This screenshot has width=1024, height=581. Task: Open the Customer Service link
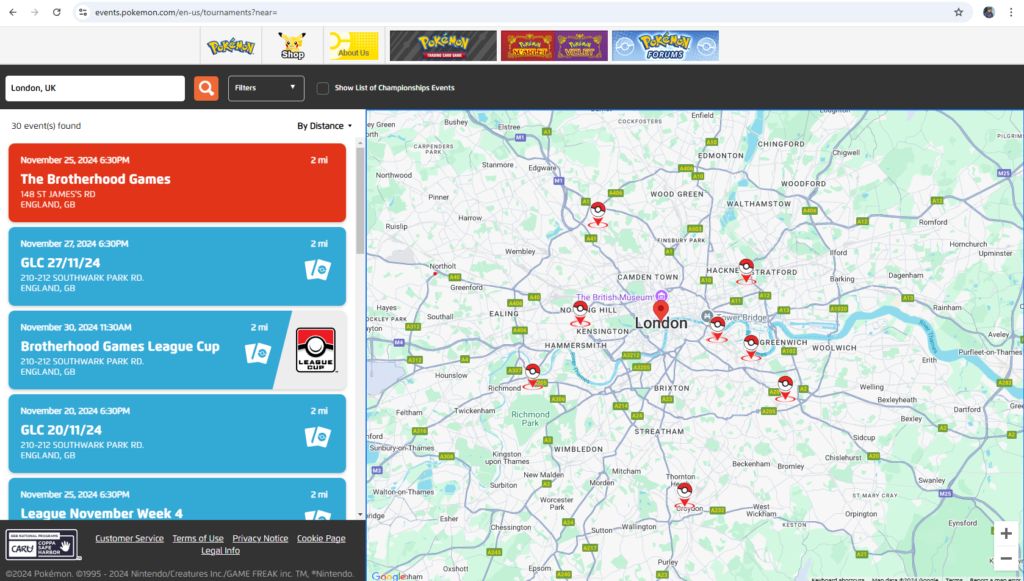pos(129,538)
